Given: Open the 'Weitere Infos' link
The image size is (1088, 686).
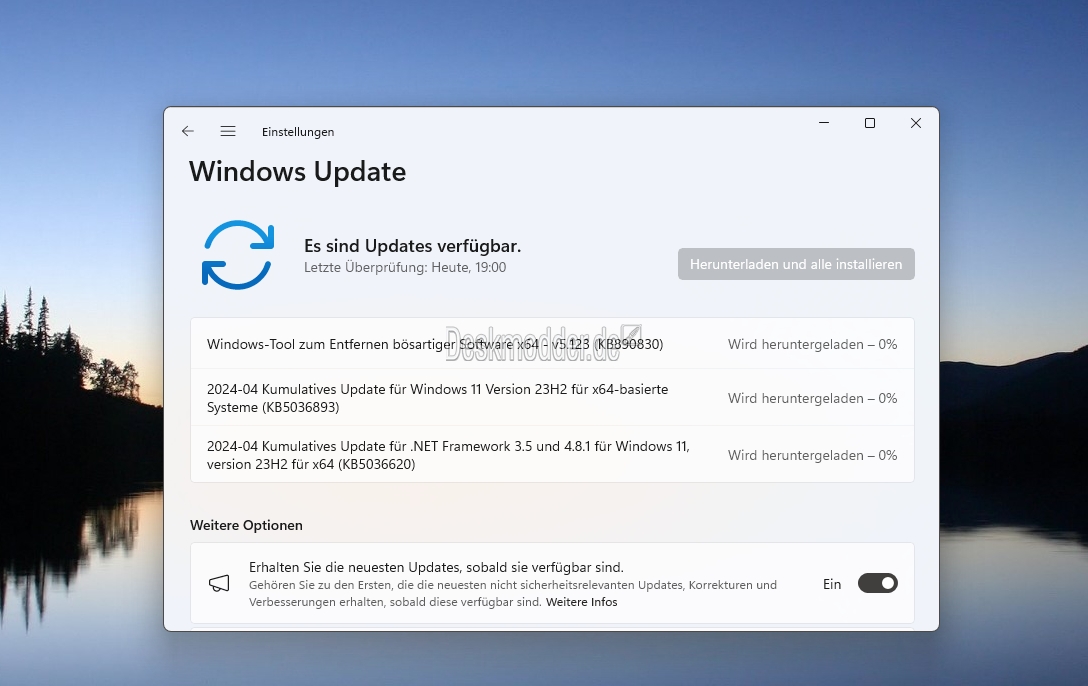Looking at the screenshot, I should pos(581,602).
